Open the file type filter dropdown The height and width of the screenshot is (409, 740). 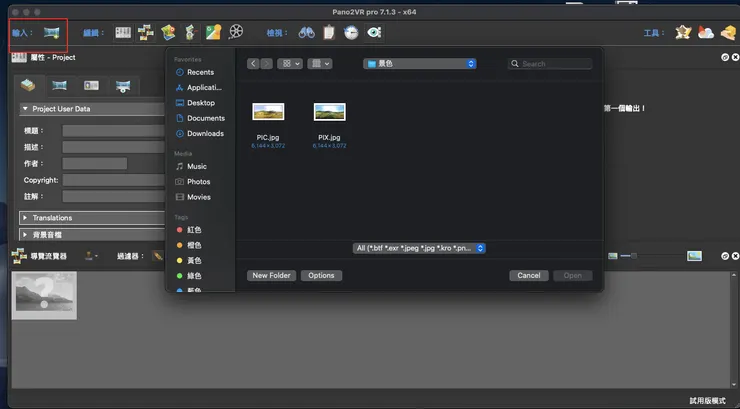click(419, 248)
